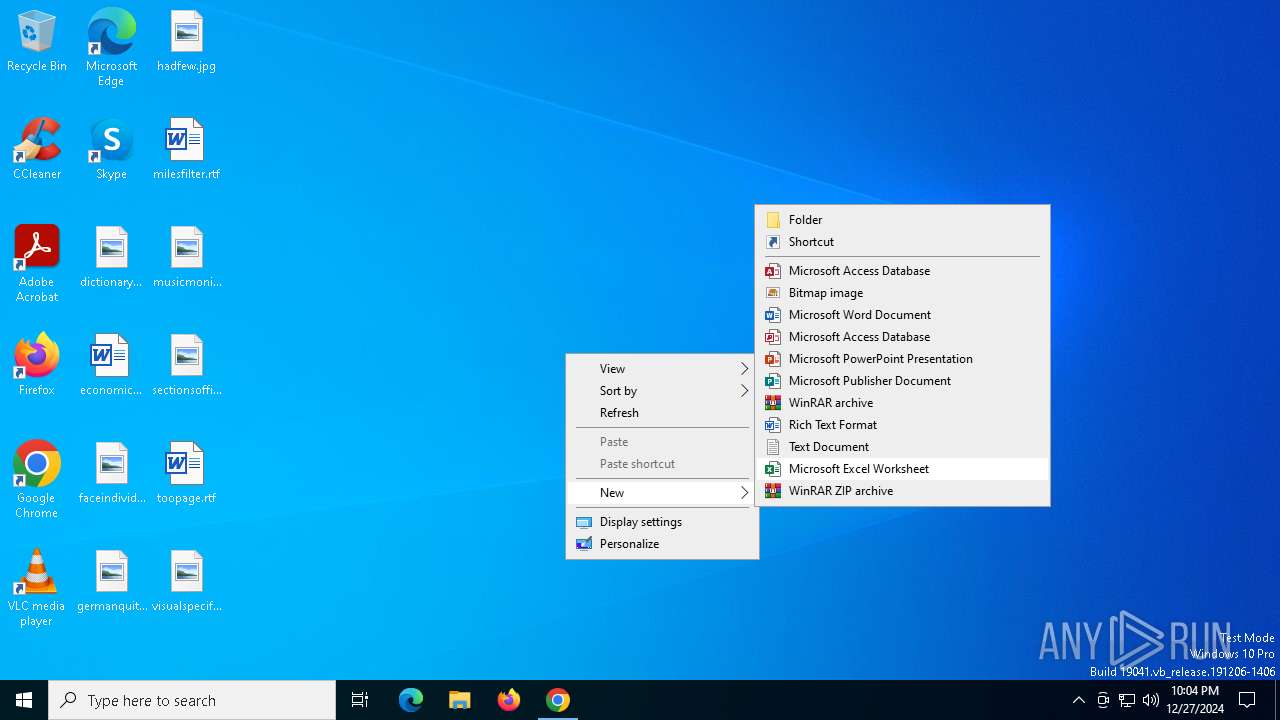The image size is (1280, 720).
Task: Select the visualspecif image file icon
Action: [x=186, y=582]
